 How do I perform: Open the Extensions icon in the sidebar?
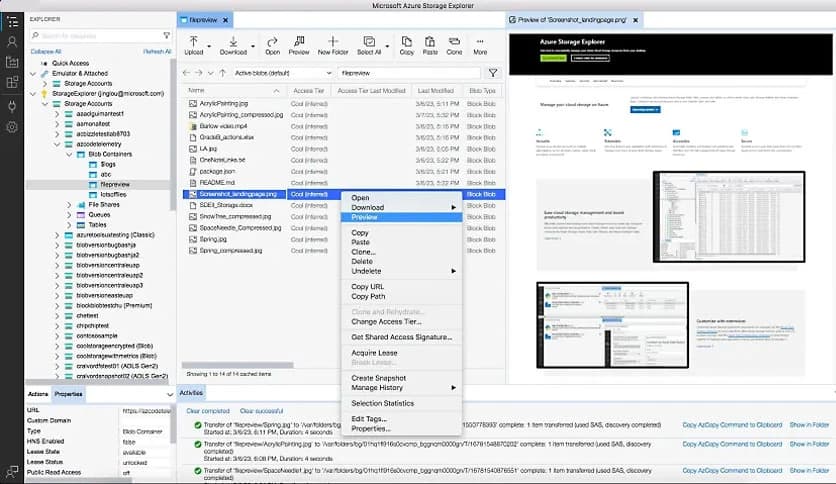(12, 83)
